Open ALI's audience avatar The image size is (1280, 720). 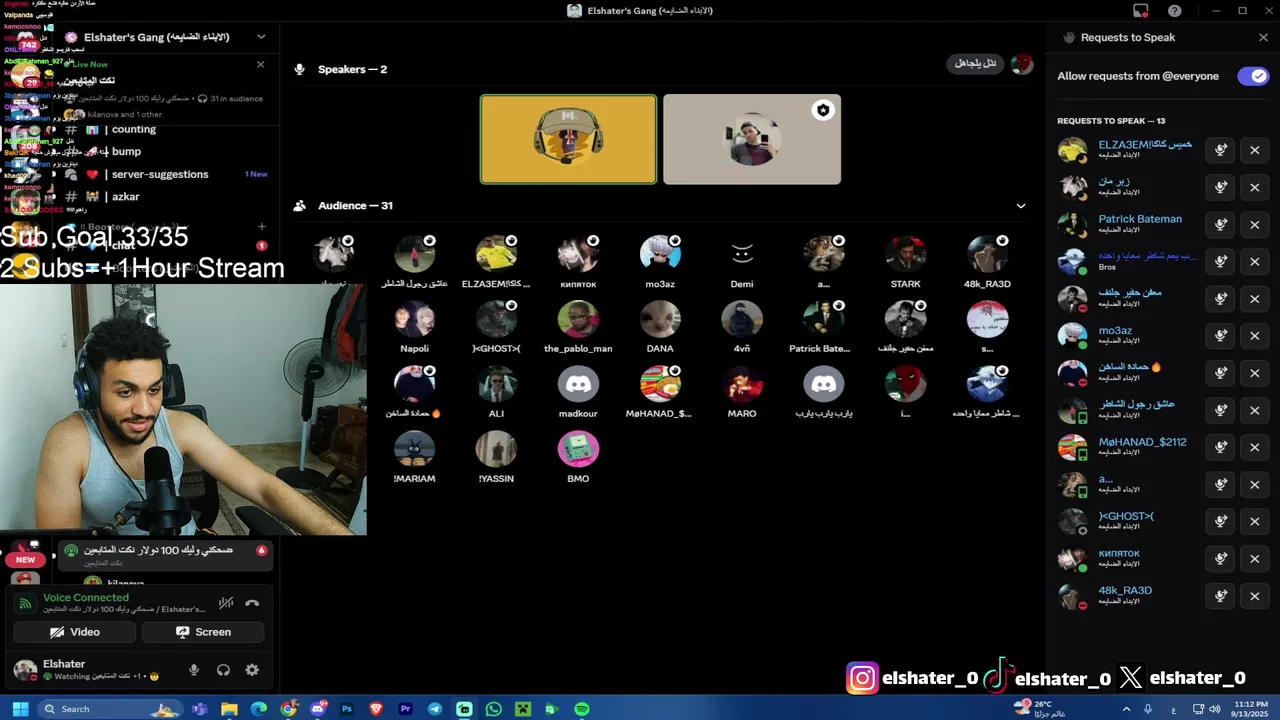pyautogui.click(x=496, y=384)
